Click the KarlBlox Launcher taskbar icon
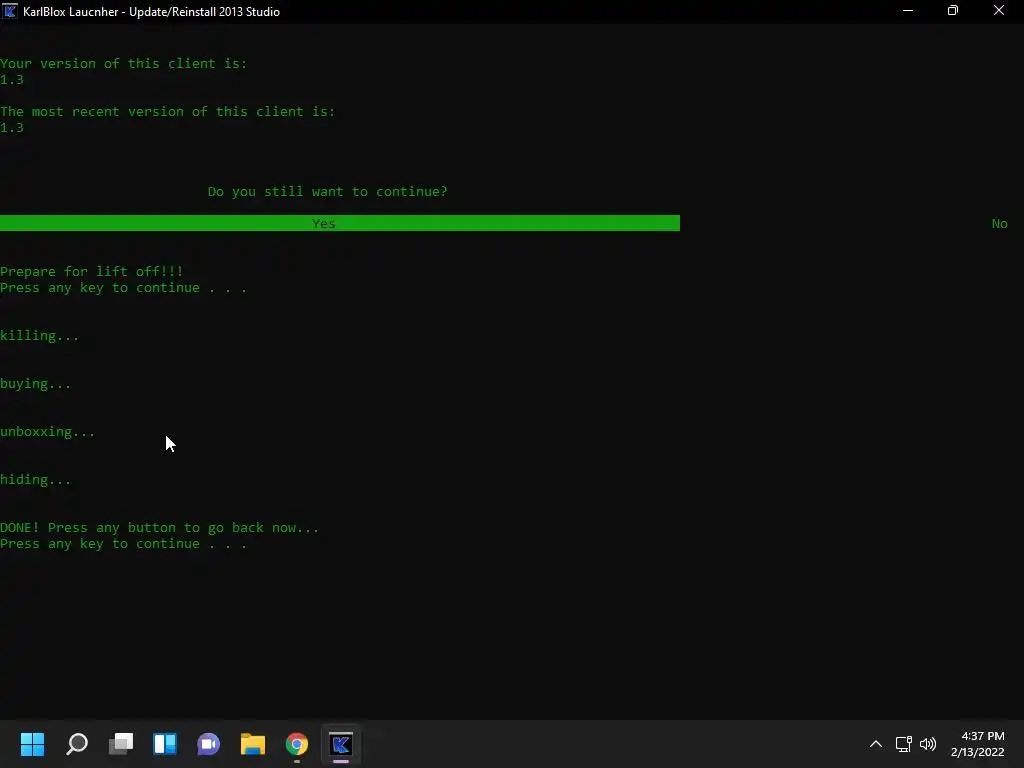 [341, 744]
